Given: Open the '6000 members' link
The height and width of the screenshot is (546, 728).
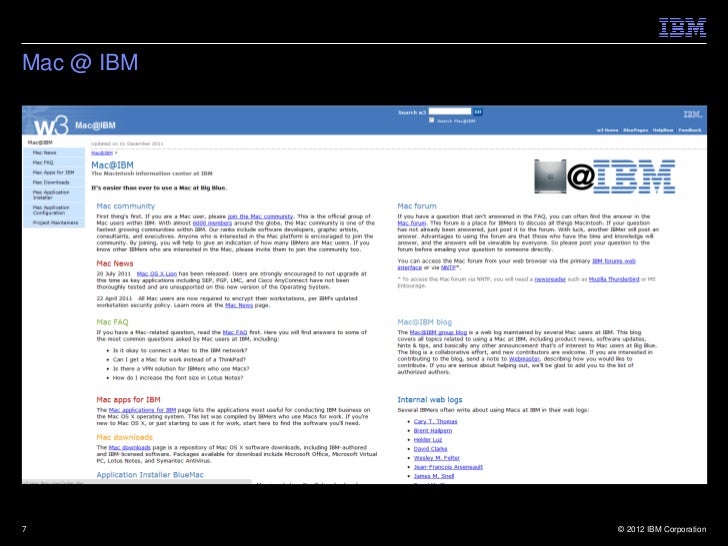Looking at the screenshot, I should [x=212, y=223].
